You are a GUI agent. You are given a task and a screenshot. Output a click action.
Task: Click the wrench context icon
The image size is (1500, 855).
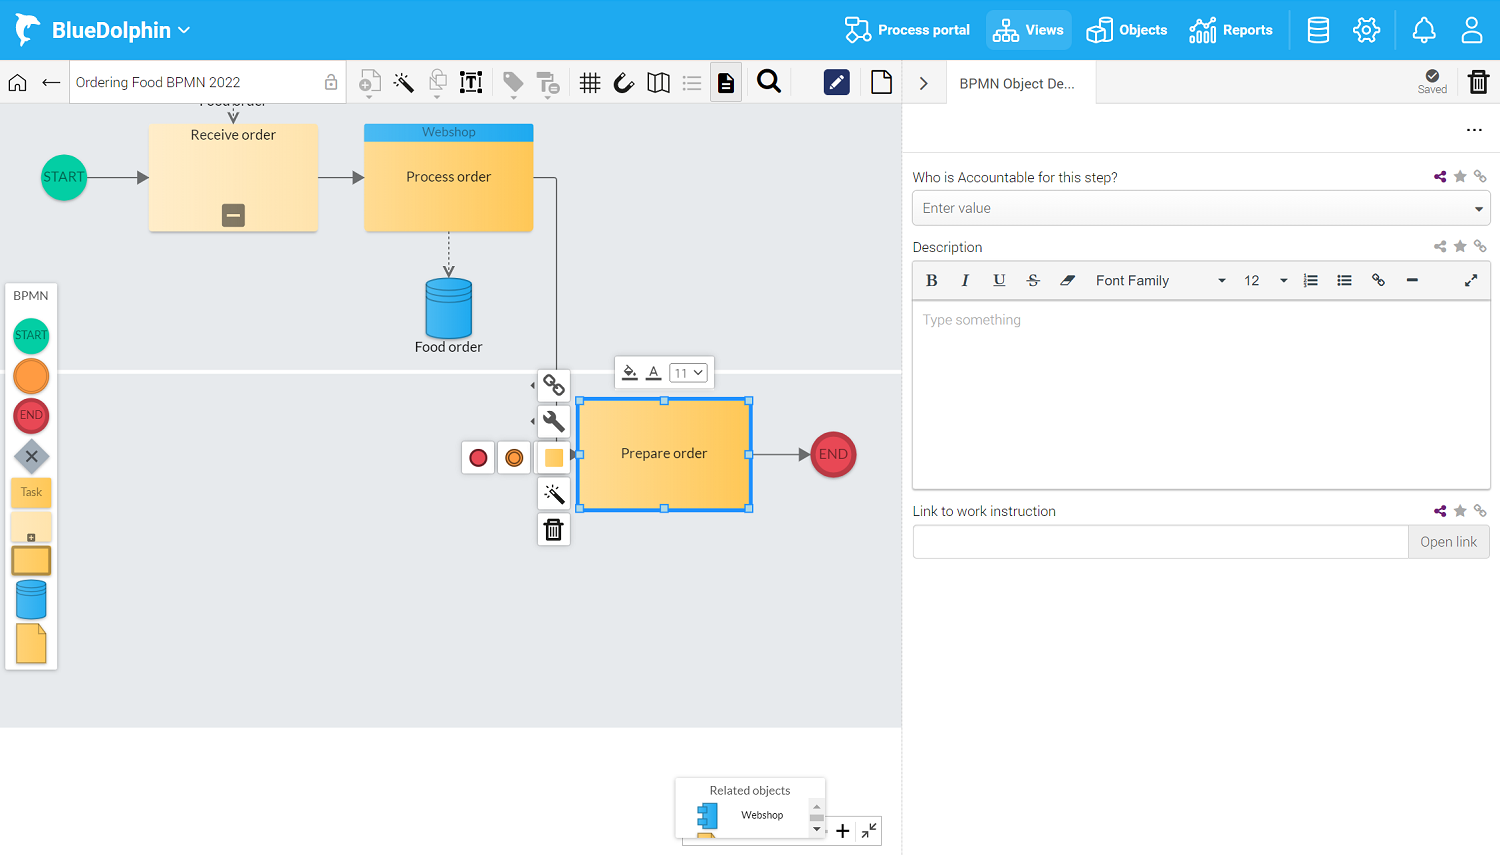[554, 422]
